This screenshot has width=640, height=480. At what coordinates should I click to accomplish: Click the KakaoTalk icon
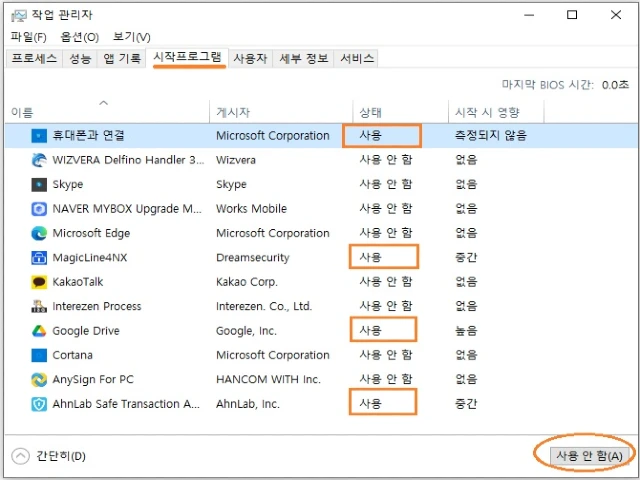(x=39, y=282)
